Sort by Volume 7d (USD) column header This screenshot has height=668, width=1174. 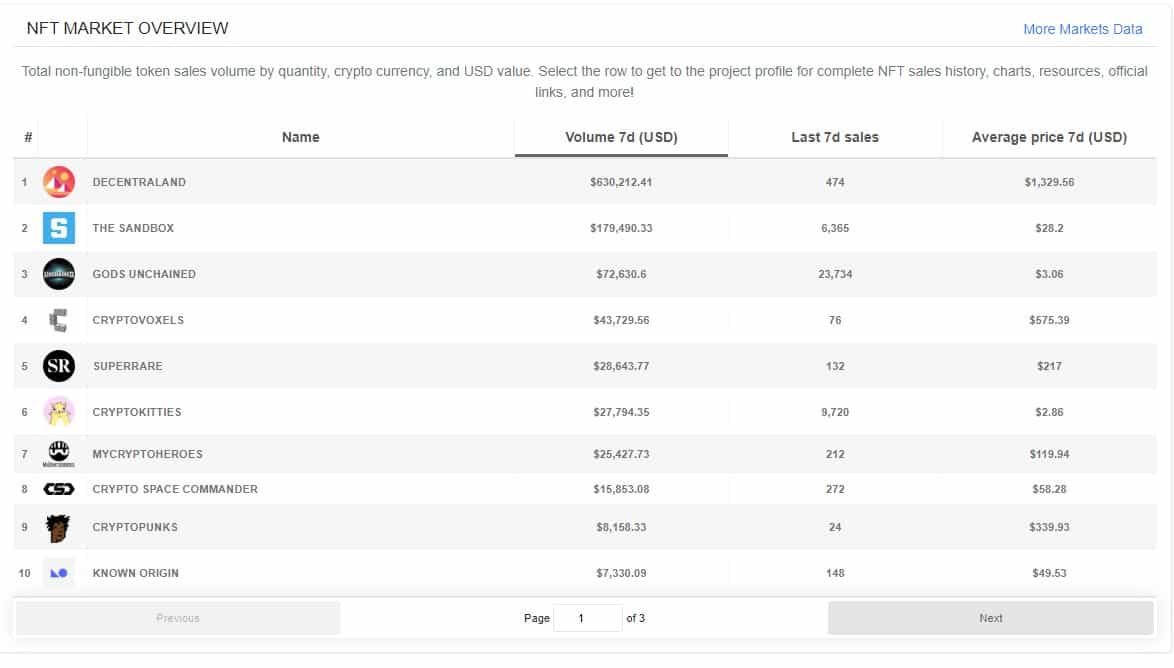tap(621, 137)
